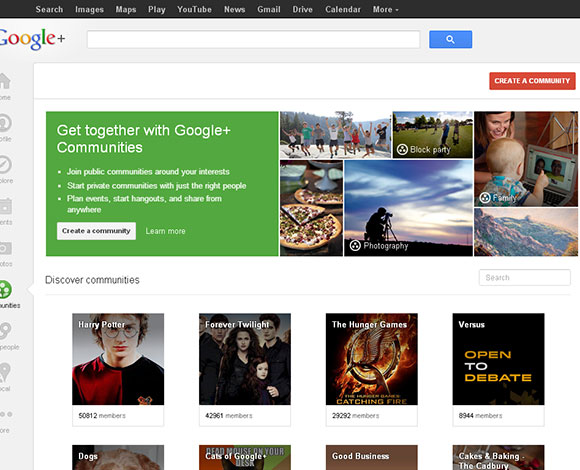Open the Profile sidebar icon
Screen dimensions: 580x470
[5, 123]
